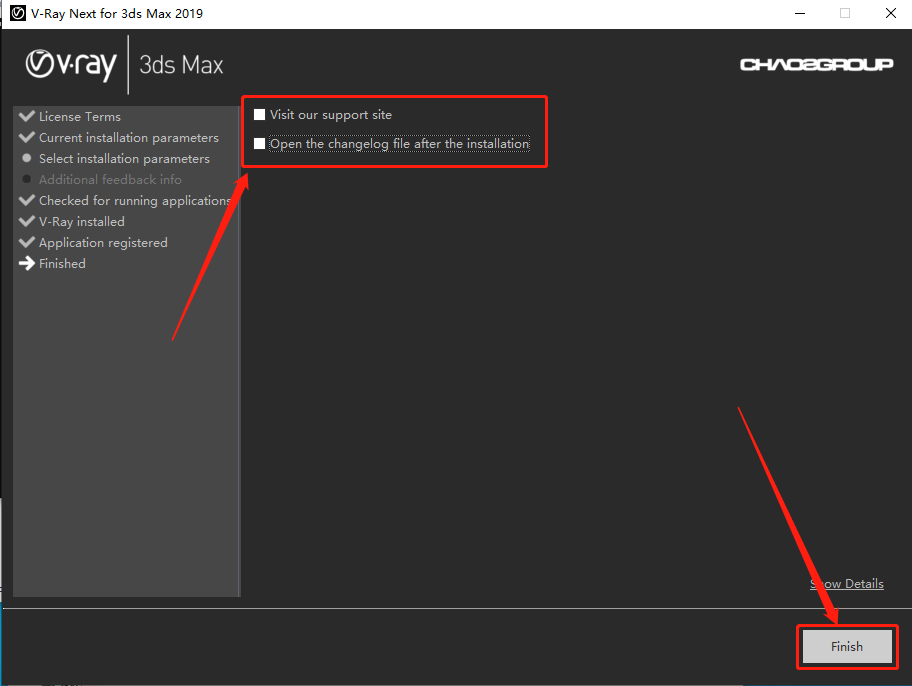912x686 pixels.
Task: Select the Finished step label
Action: (62, 264)
